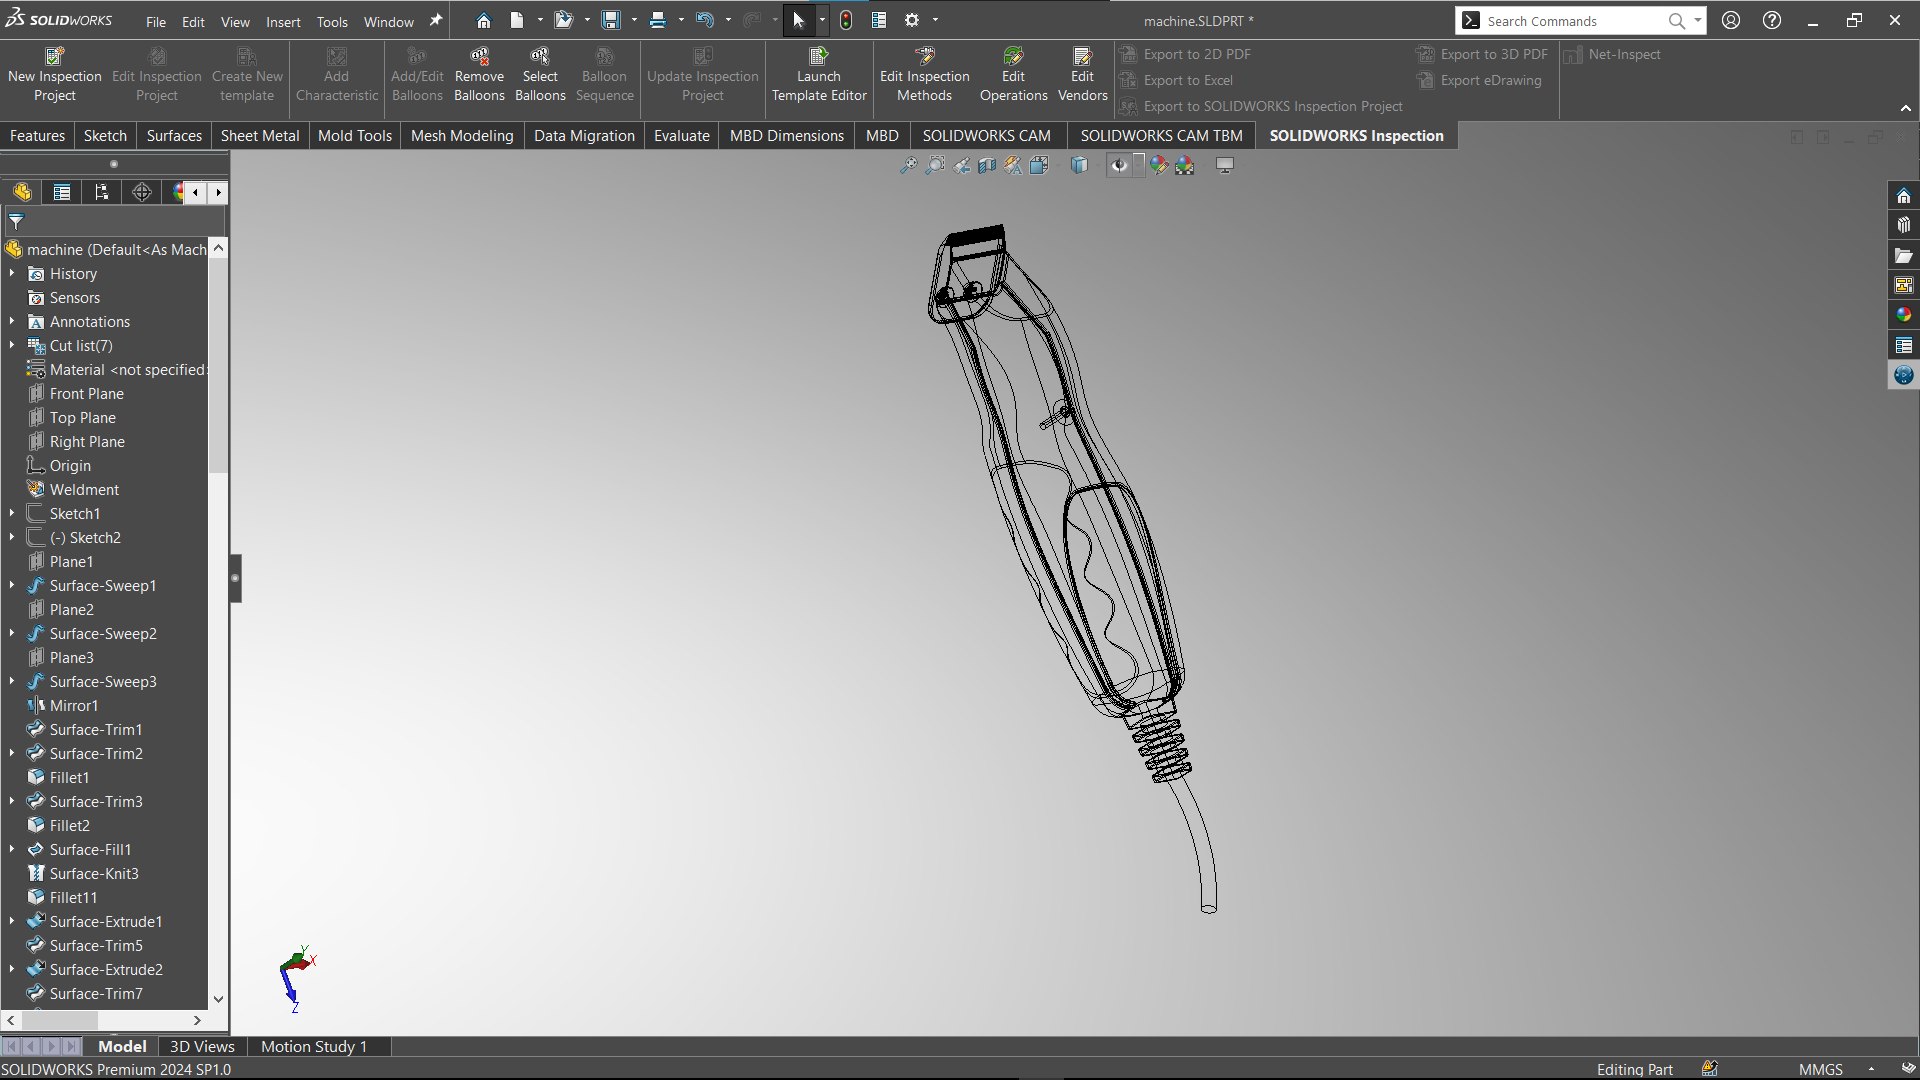Print using the printer icon
This screenshot has width=1920, height=1080.
[658, 20]
